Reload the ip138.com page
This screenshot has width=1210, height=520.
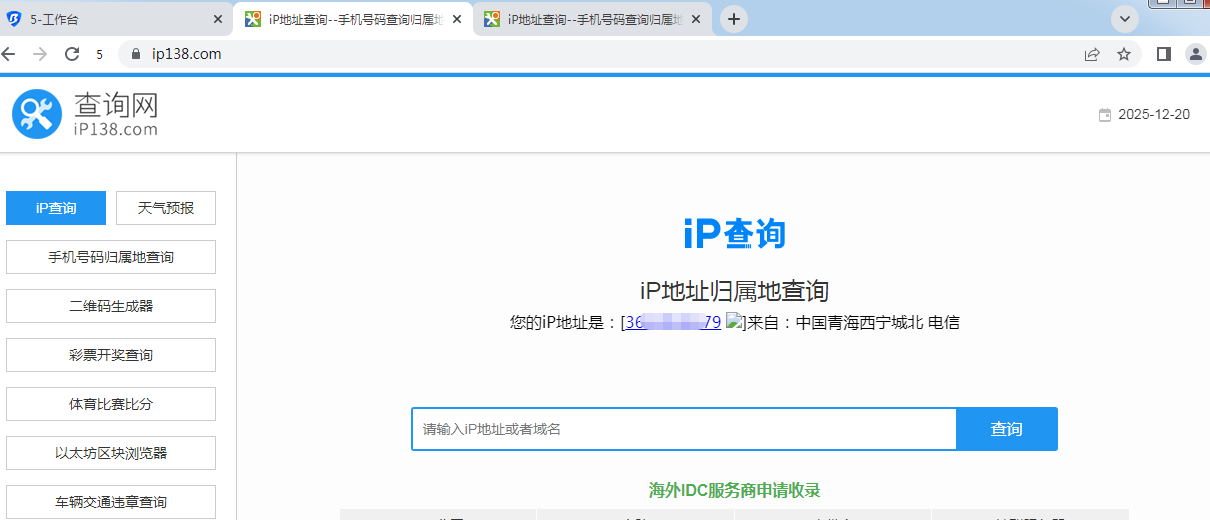(x=72, y=54)
